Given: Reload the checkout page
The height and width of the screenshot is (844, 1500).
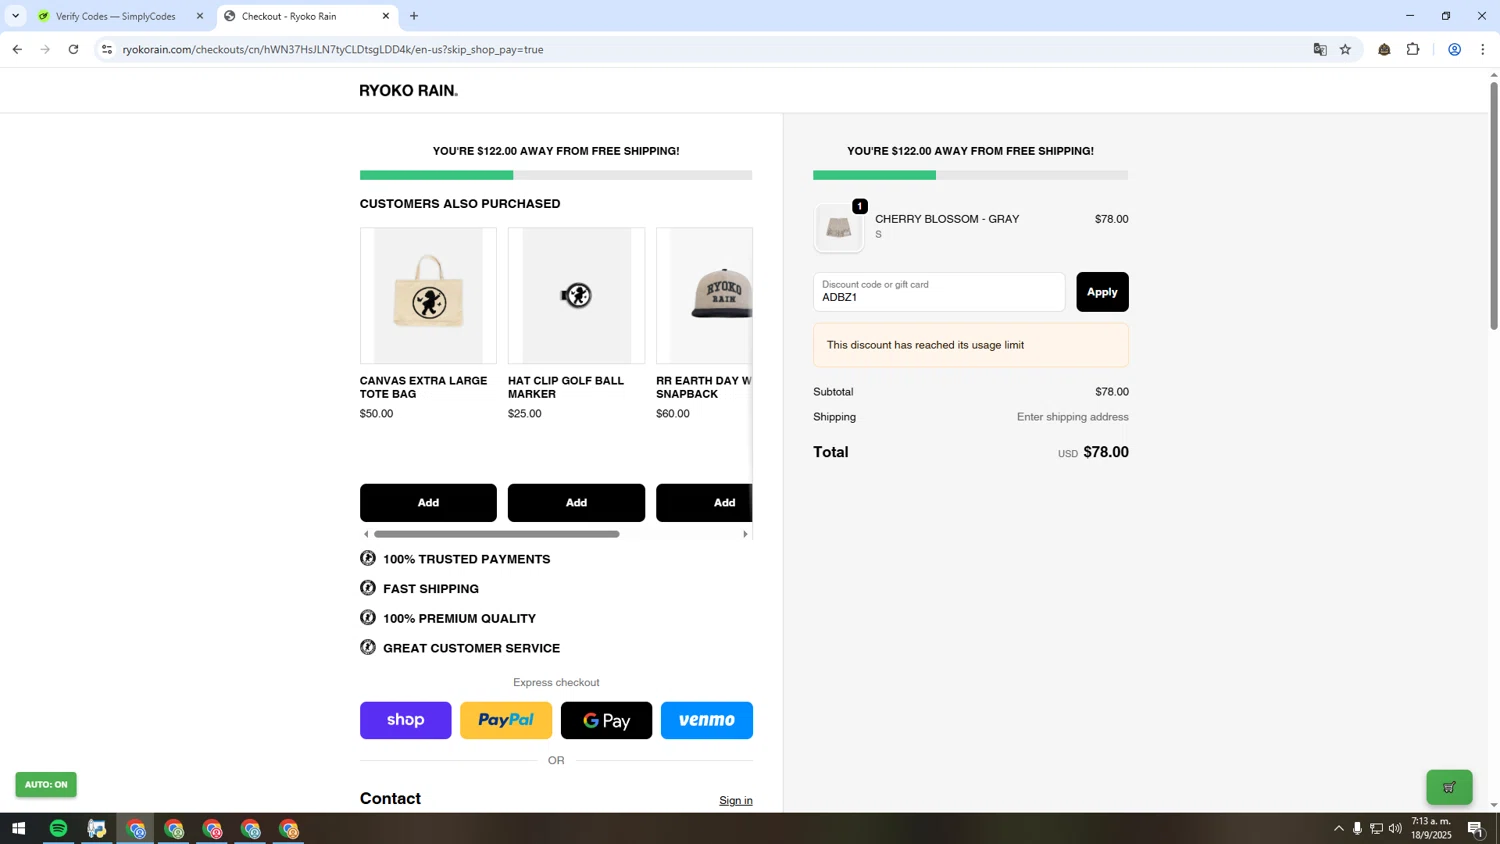Looking at the screenshot, I should pos(73,49).
